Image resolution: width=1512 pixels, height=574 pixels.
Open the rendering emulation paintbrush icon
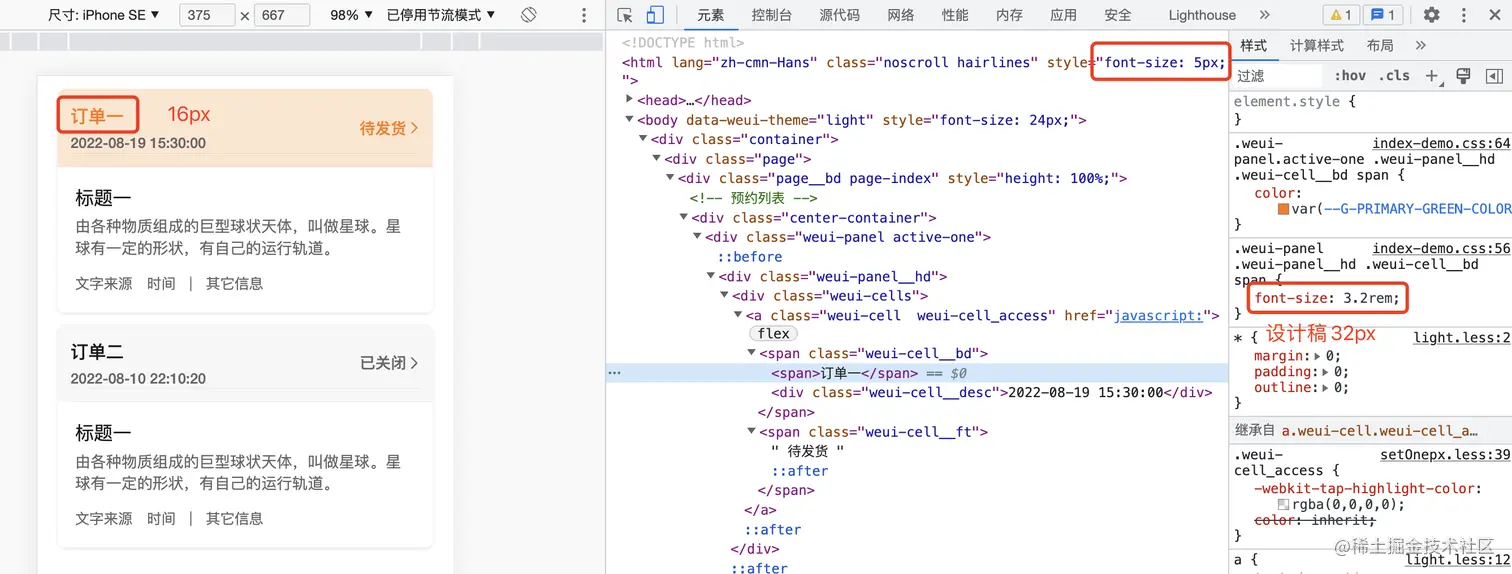1463,76
